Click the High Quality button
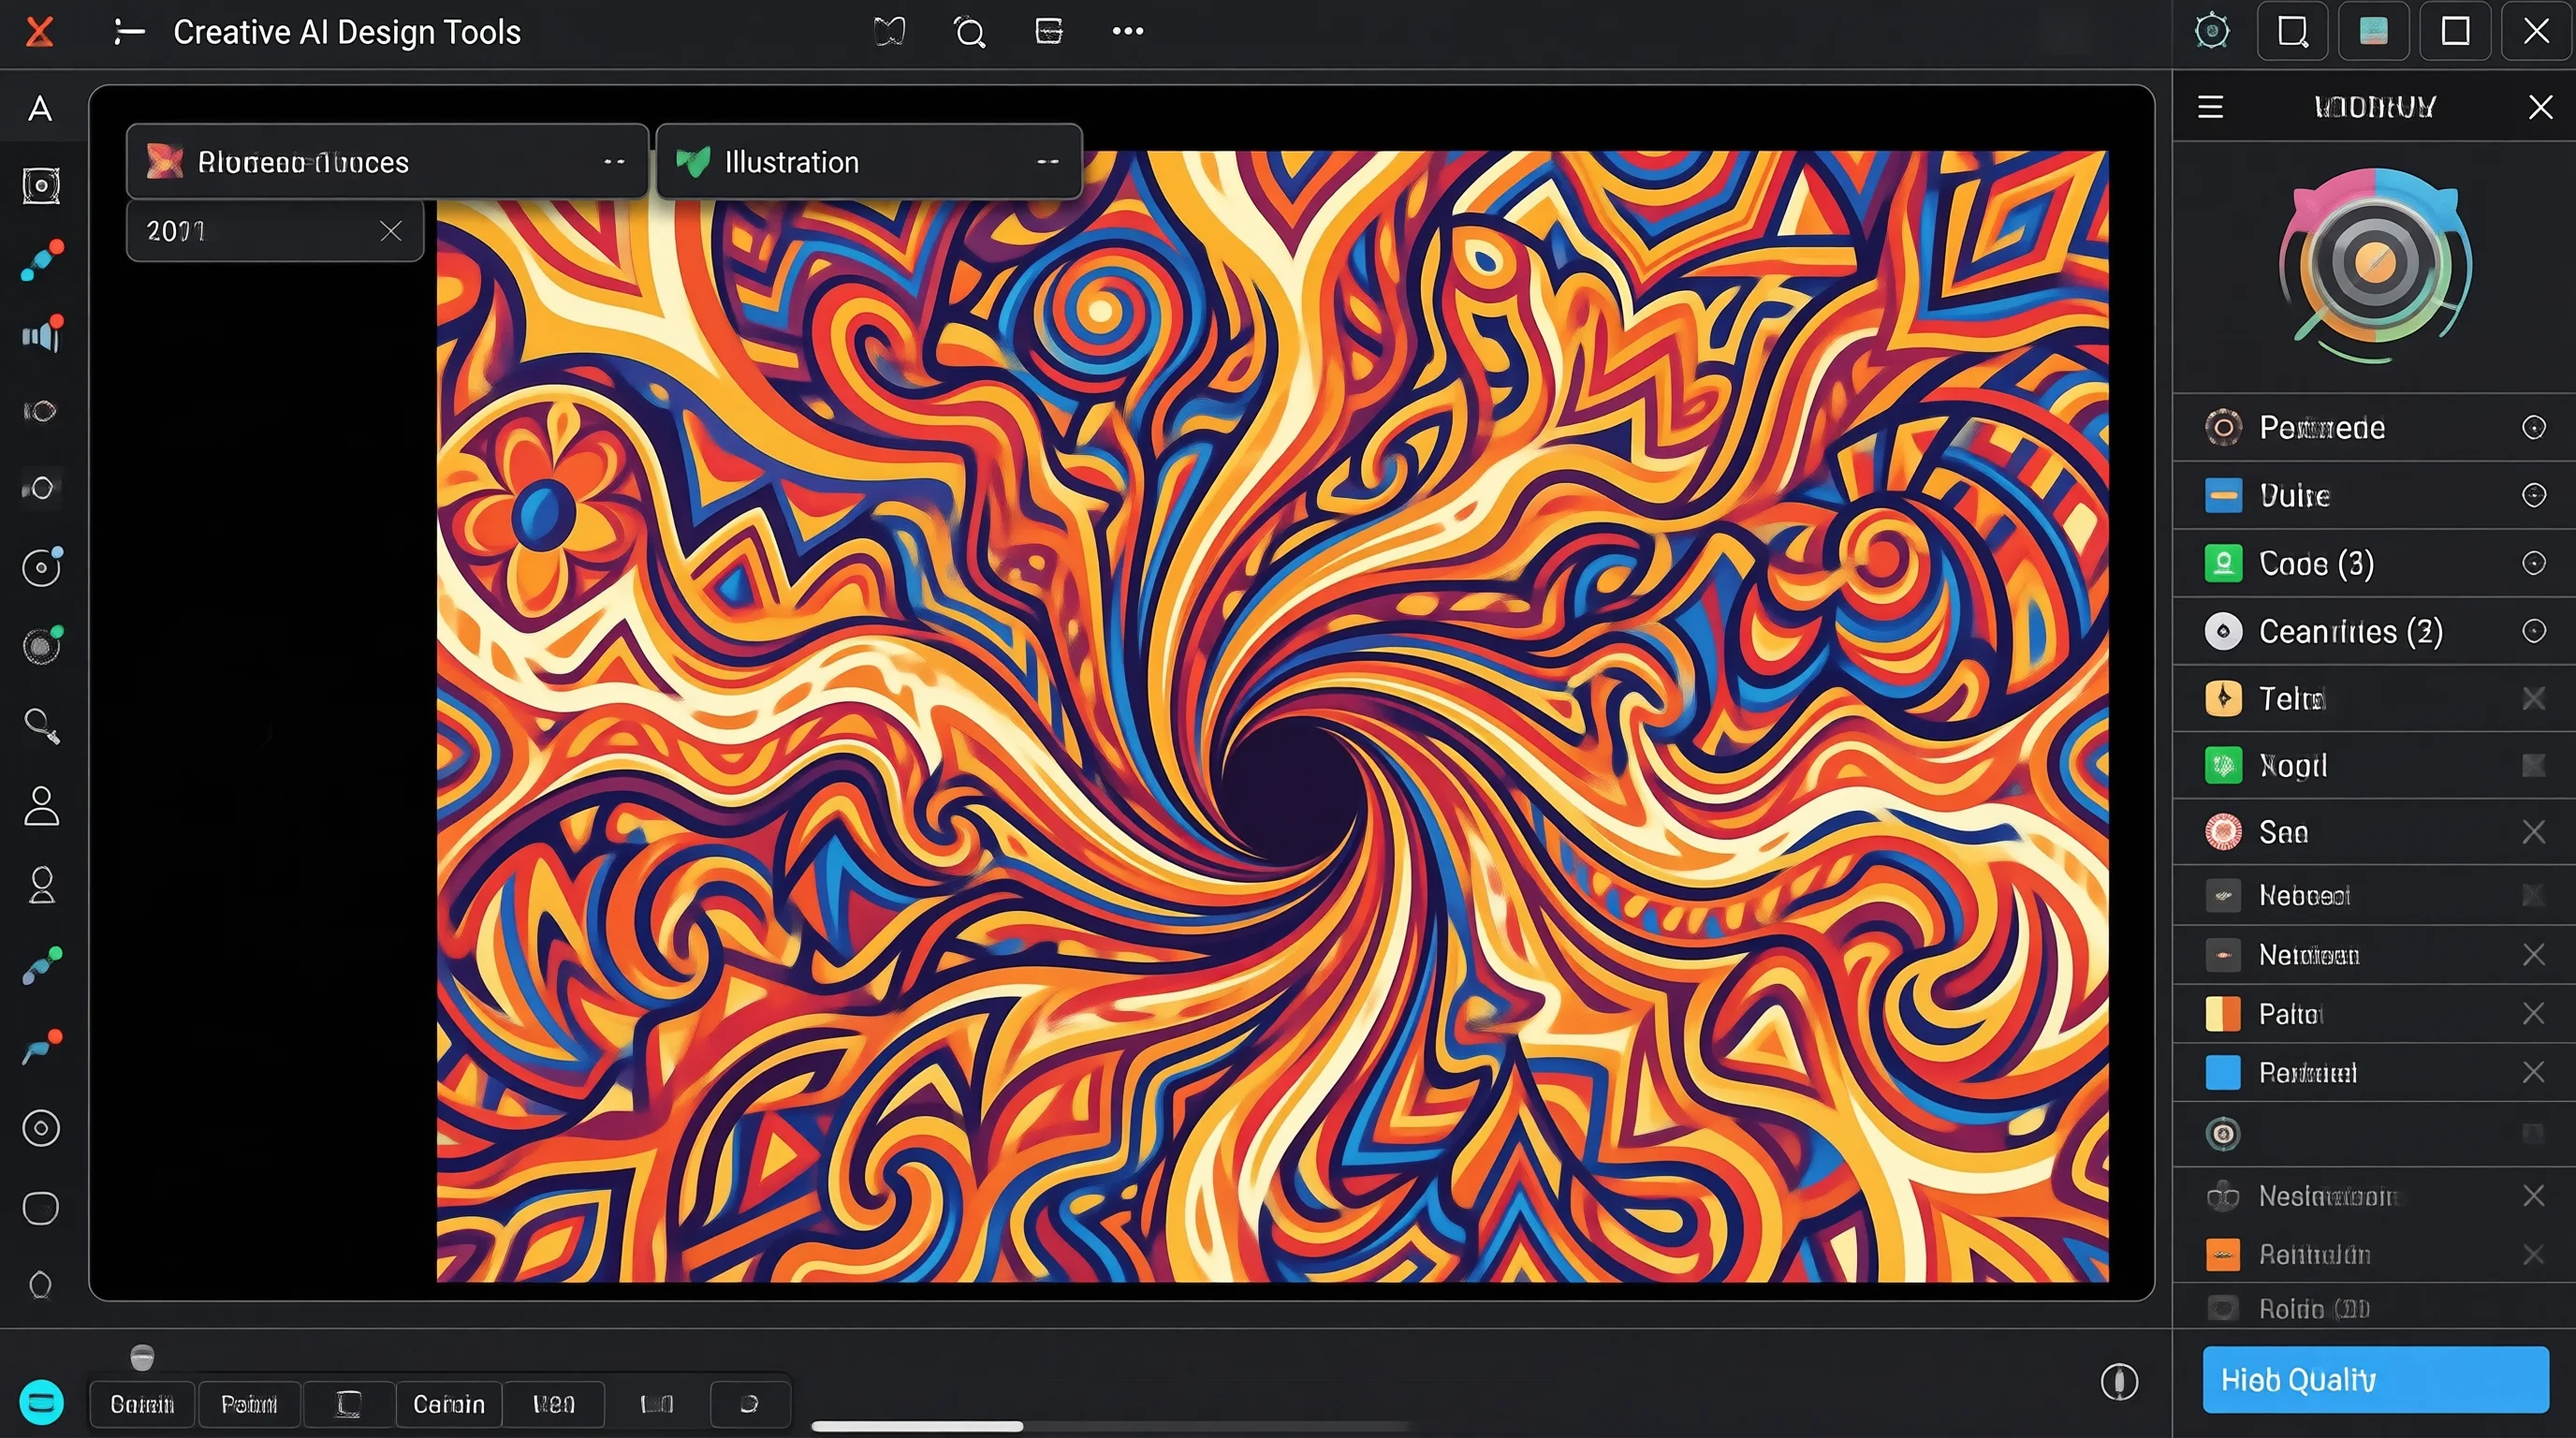The image size is (2576, 1438). coord(2375,1380)
